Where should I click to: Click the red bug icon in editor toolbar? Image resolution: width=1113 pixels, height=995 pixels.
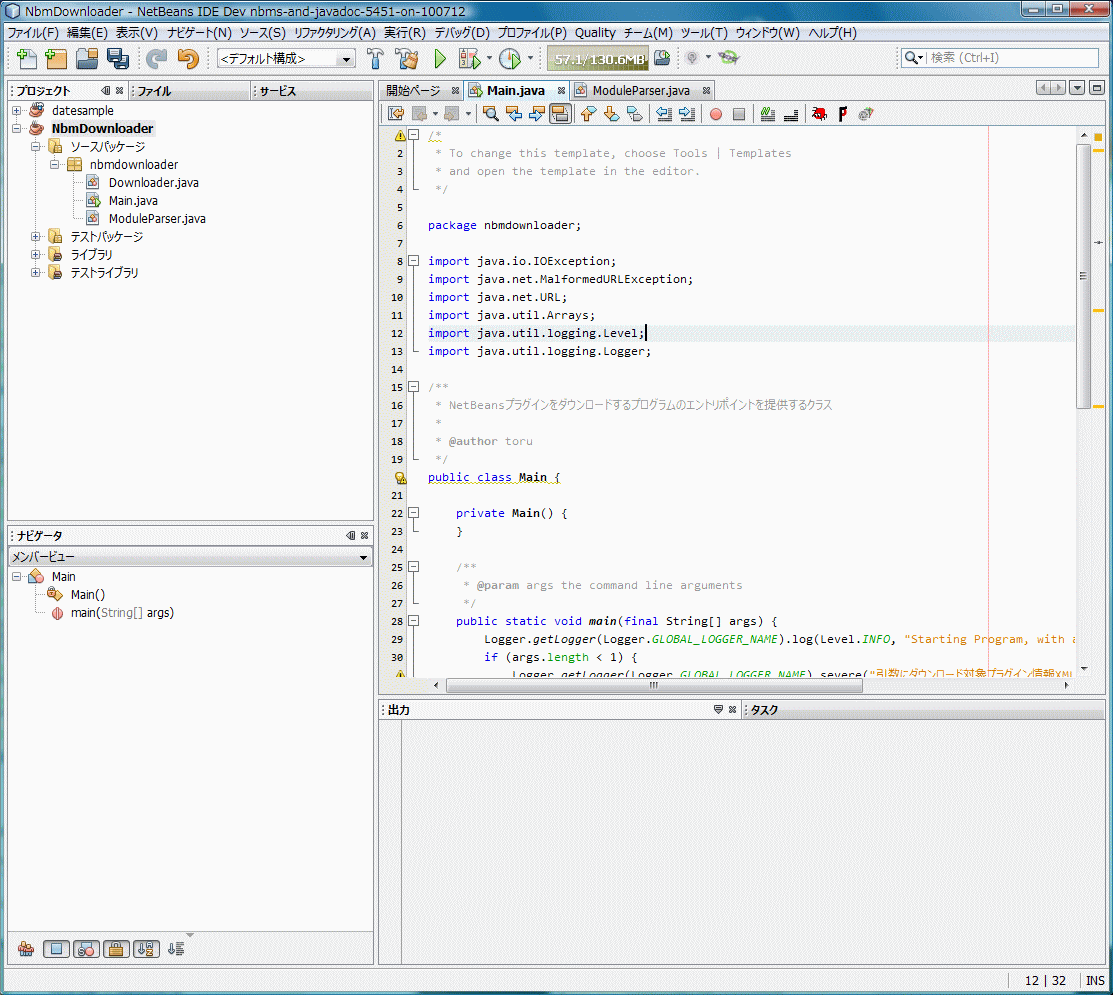click(819, 114)
